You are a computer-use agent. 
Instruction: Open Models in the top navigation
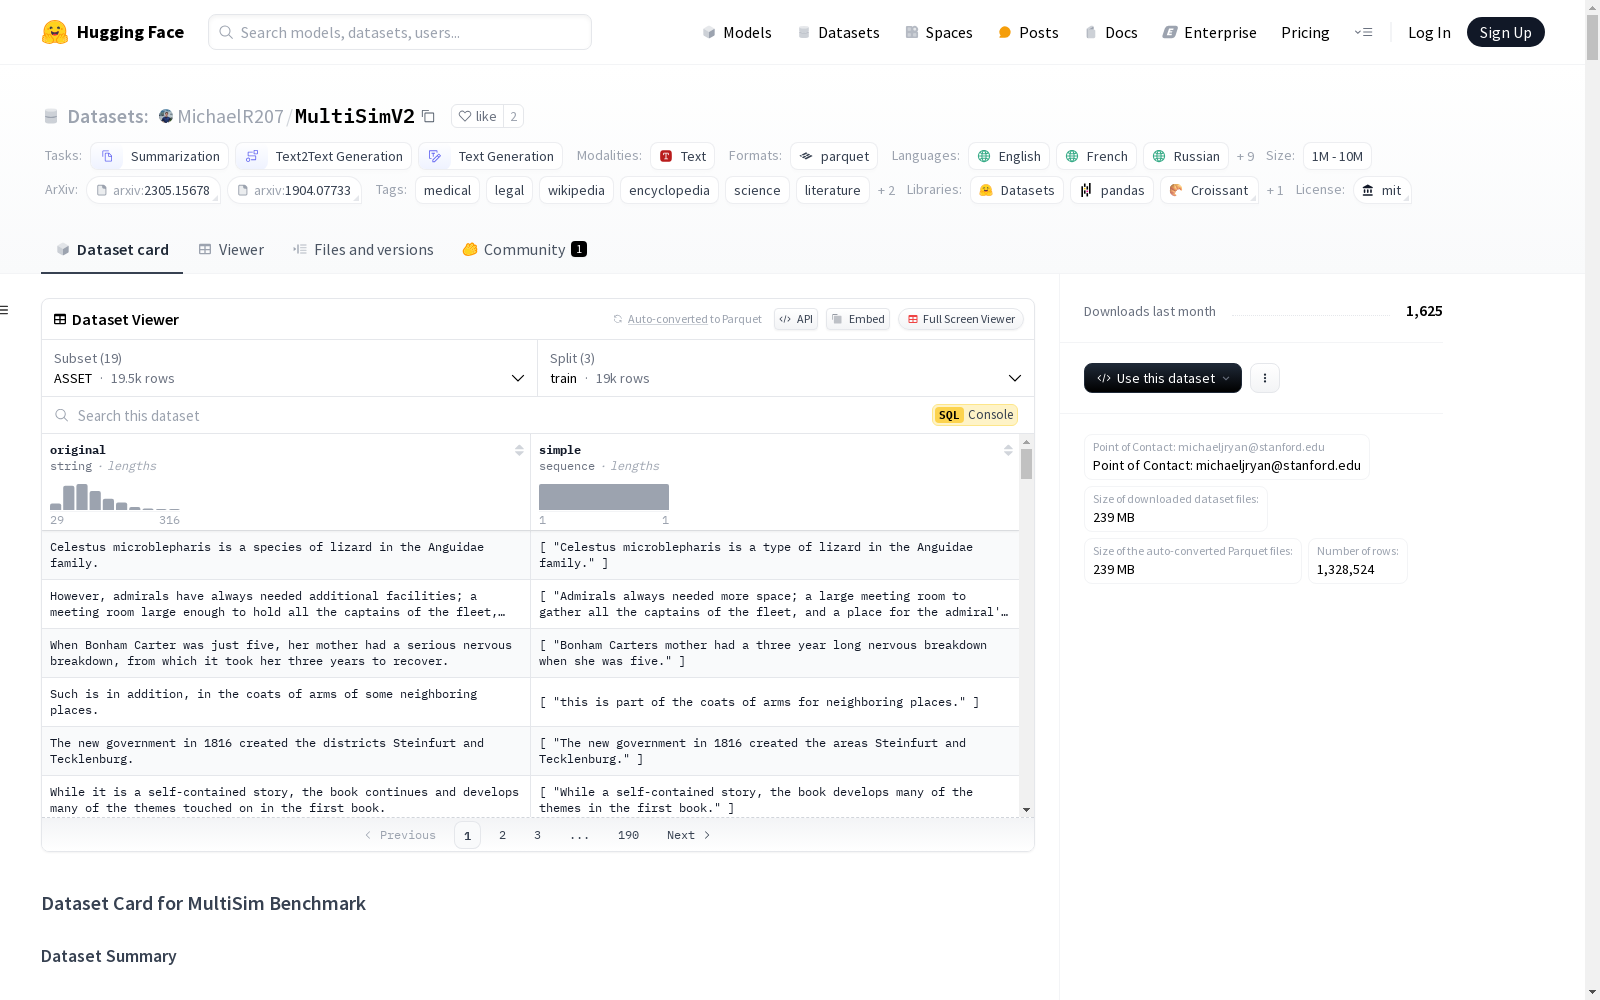tap(737, 32)
